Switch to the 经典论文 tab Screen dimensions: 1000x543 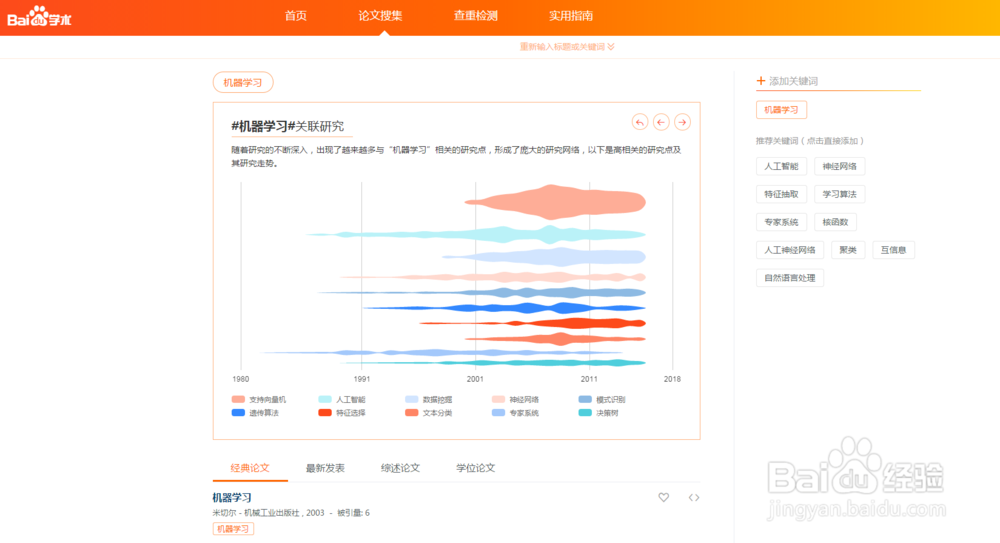pos(250,468)
